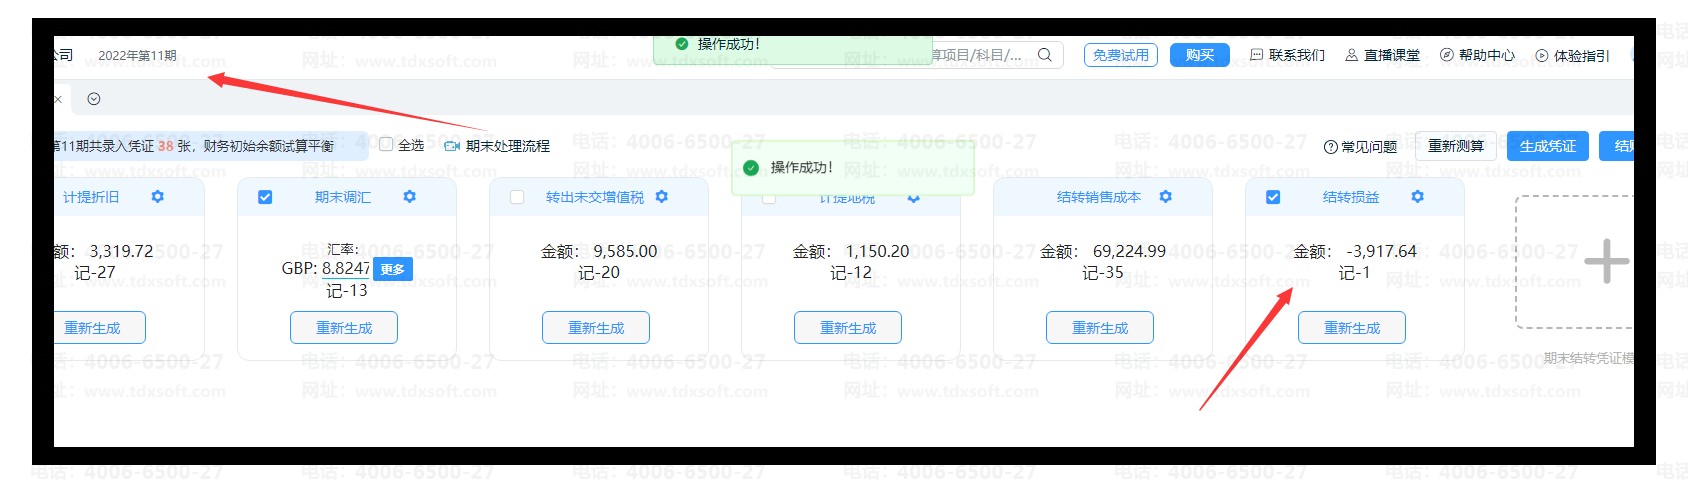Open settings gear for 计提折旧 card
Screen dimensions: 1688x483
click(157, 197)
